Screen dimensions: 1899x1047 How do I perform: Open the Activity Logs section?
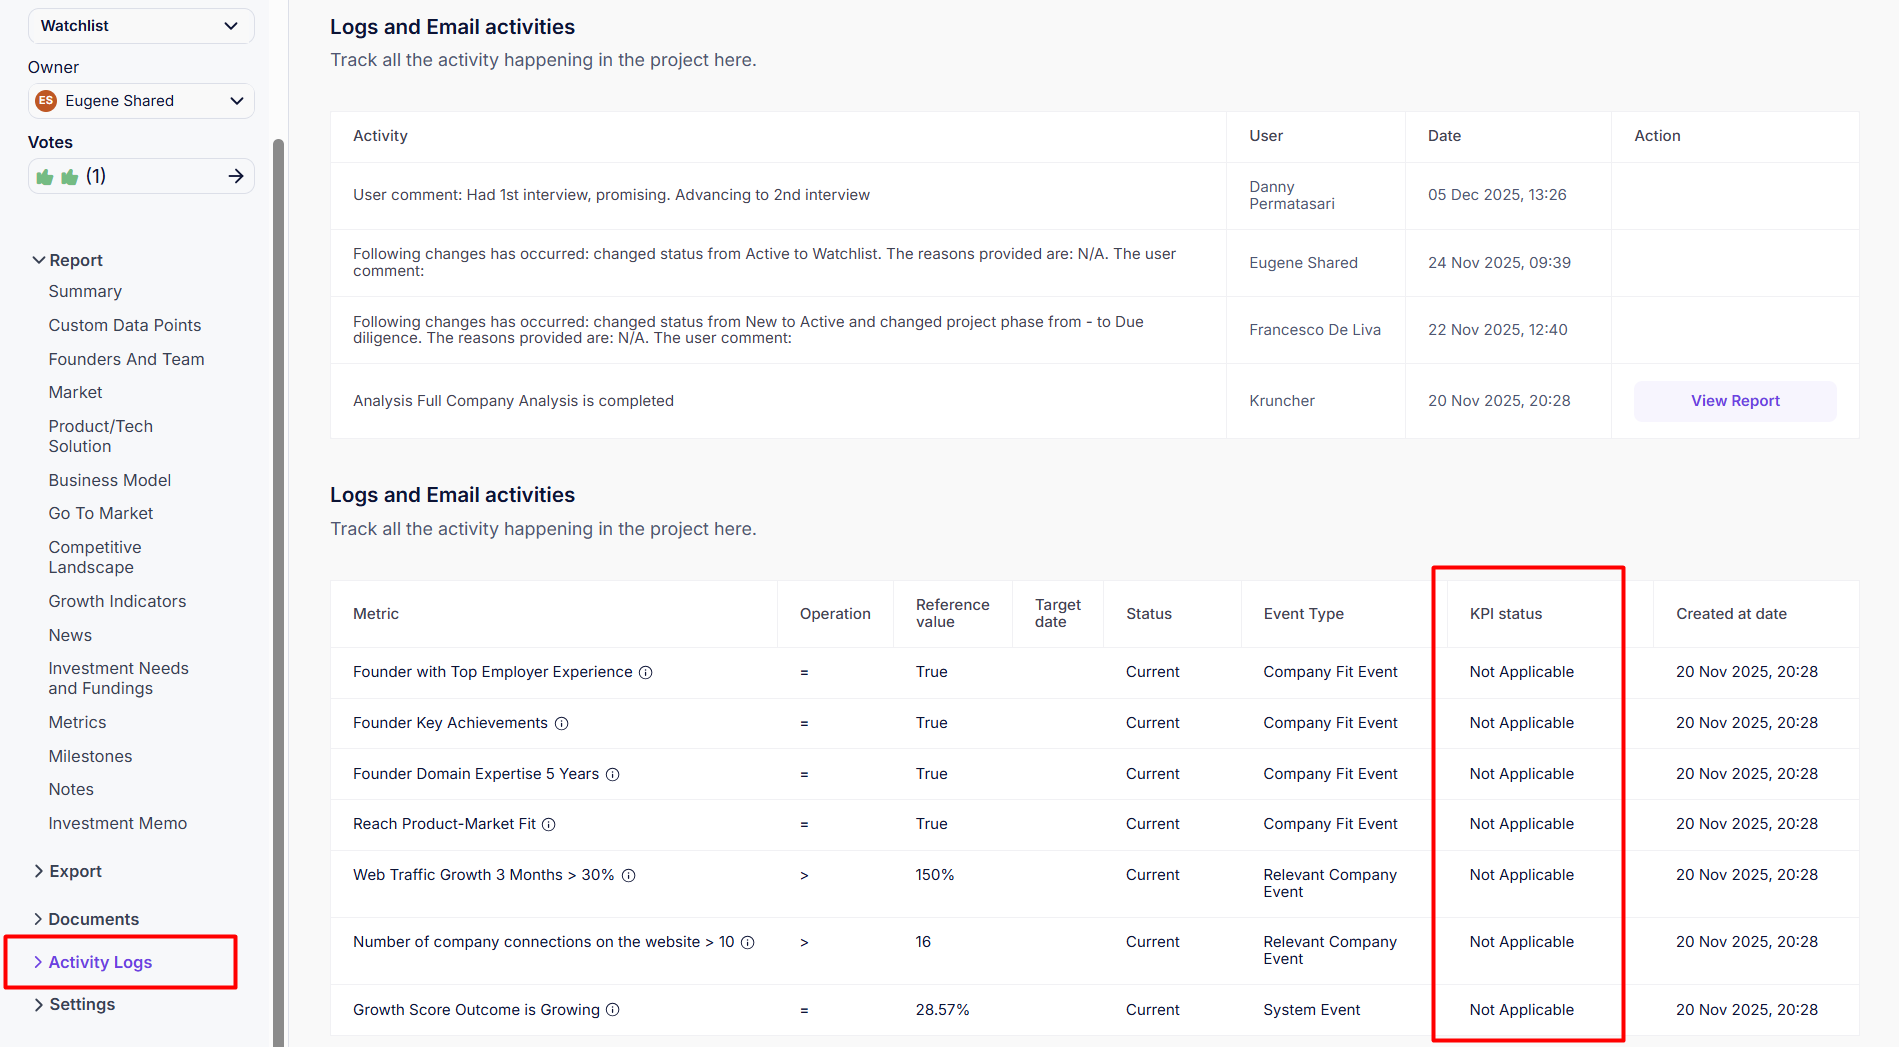point(100,963)
